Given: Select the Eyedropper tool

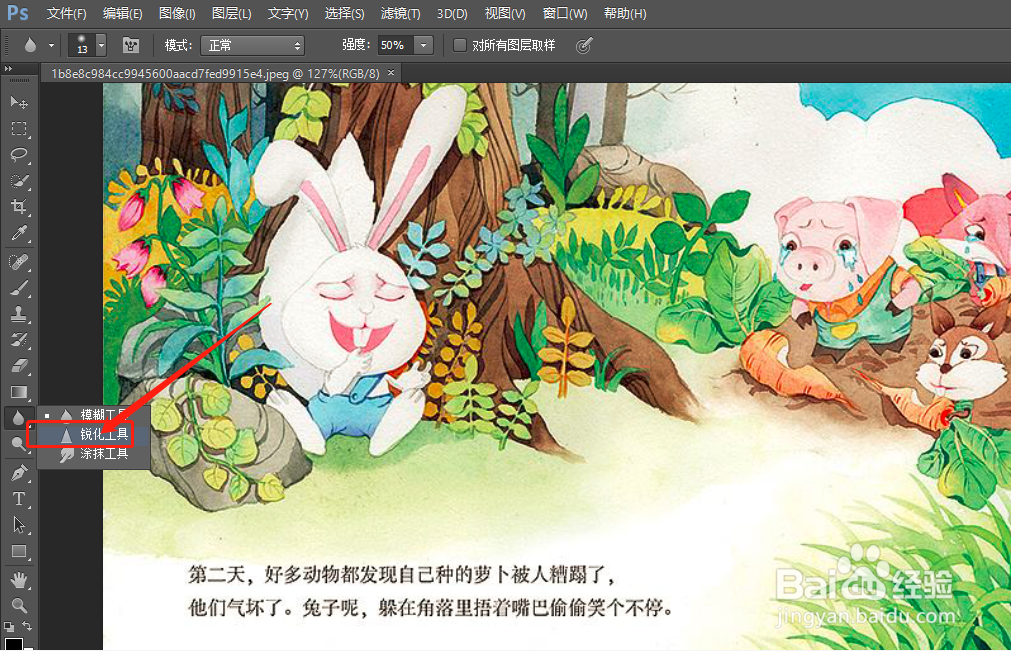Looking at the screenshot, I should [x=19, y=233].
